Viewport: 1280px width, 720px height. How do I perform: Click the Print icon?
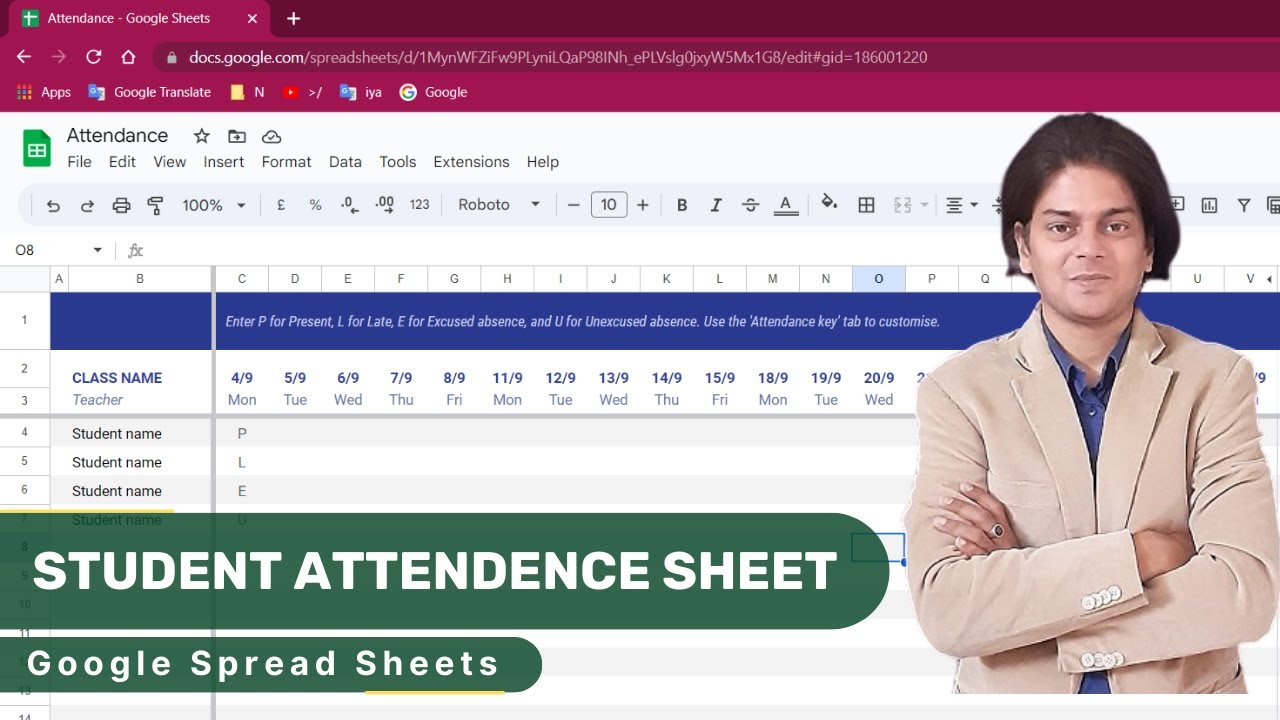[x=121, y=205]
